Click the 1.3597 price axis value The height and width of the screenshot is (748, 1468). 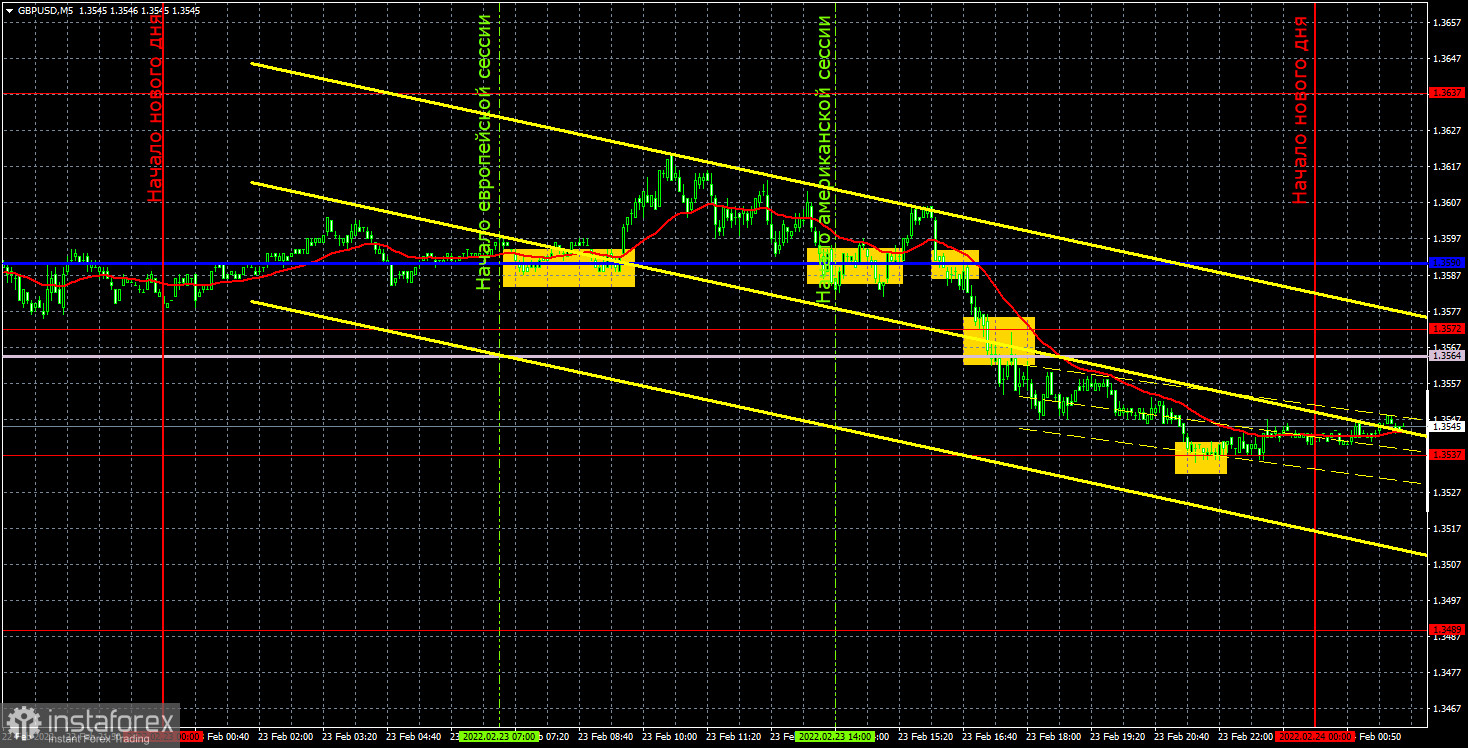[x=1447, y=238]
